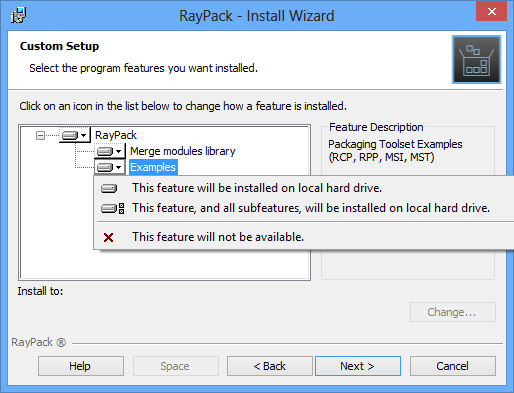The height and width of the screenshot is (393, 514).
Task: Select the Merge modules library item
Action: coord(183,151)
